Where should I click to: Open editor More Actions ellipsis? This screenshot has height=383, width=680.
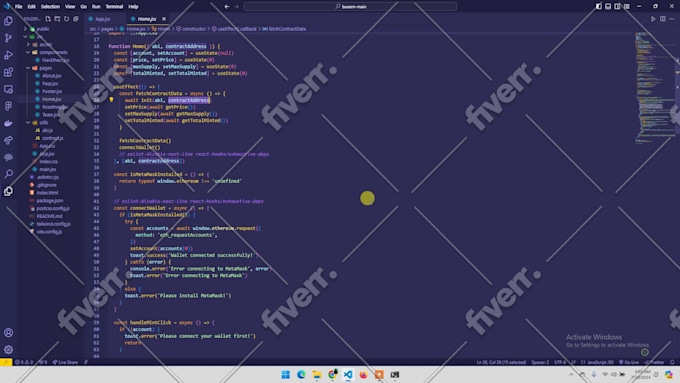672,19
